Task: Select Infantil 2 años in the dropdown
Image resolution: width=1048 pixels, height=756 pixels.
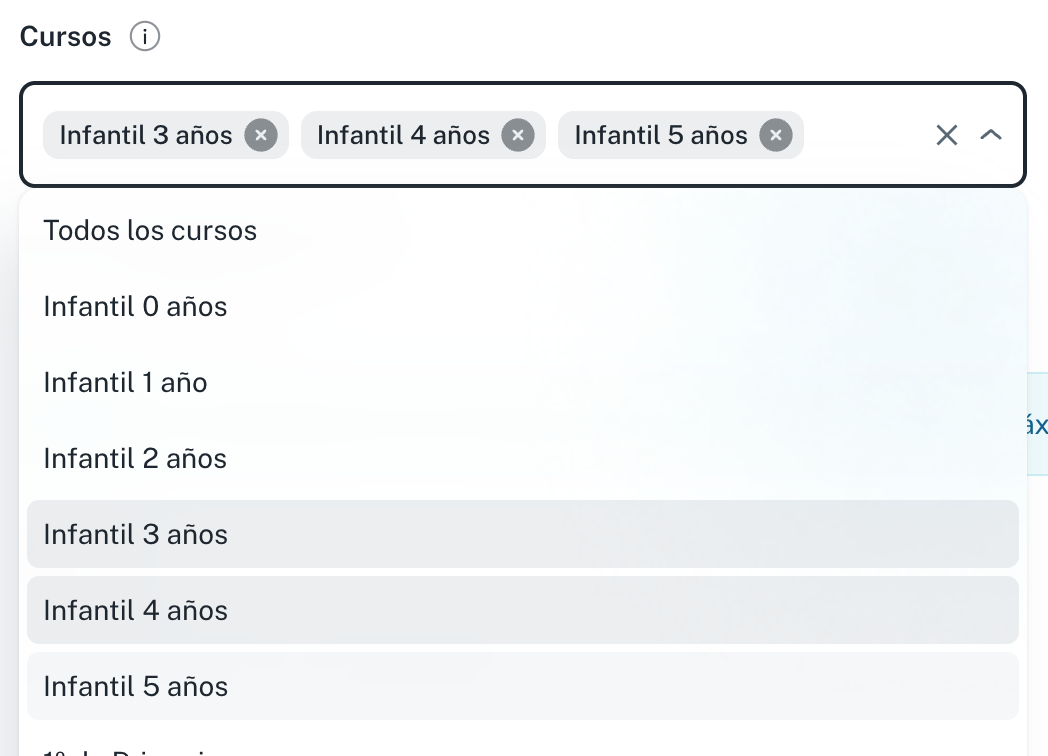Action: (135, 459)
